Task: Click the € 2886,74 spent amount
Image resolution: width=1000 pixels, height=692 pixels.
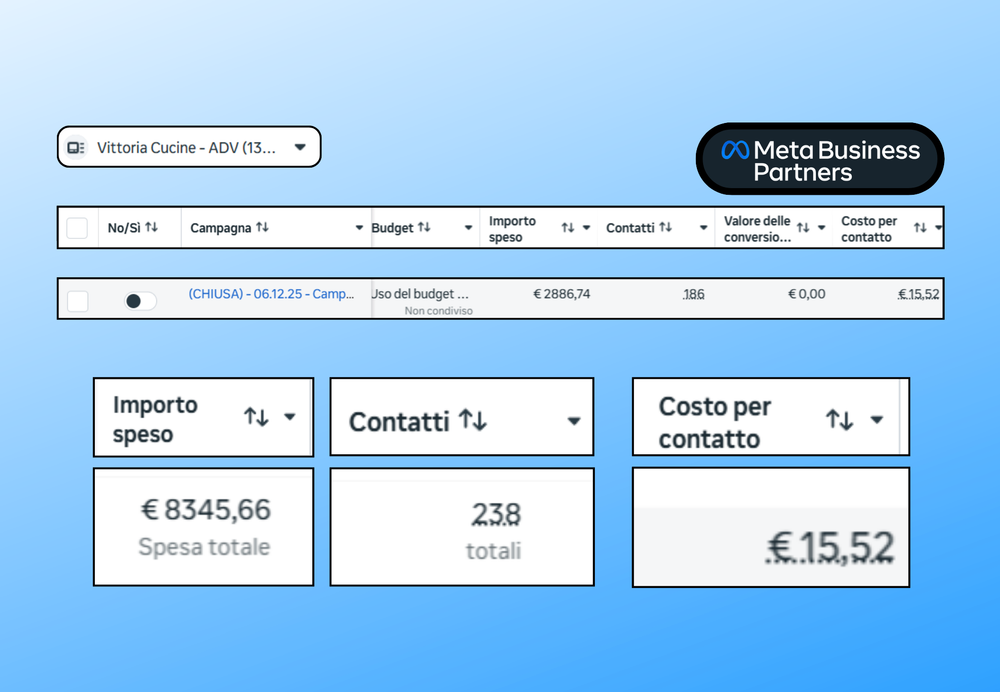Action: tap(562, 294)
